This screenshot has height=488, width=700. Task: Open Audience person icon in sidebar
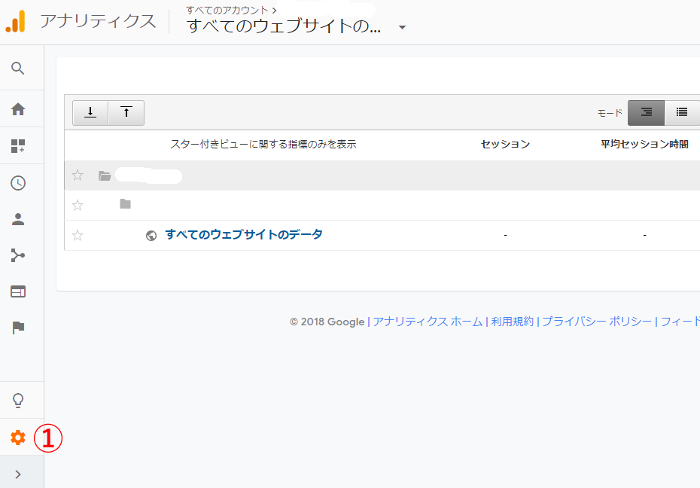click(x=18, y=219)
